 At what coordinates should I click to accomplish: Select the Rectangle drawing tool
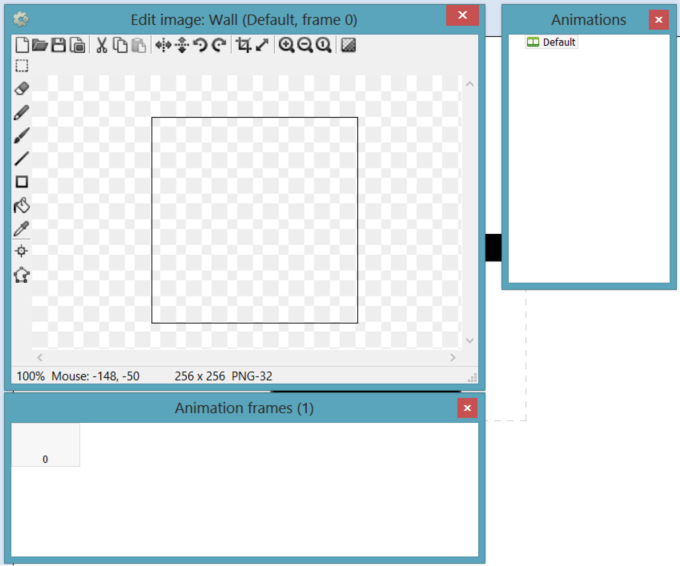pos(22,182)
